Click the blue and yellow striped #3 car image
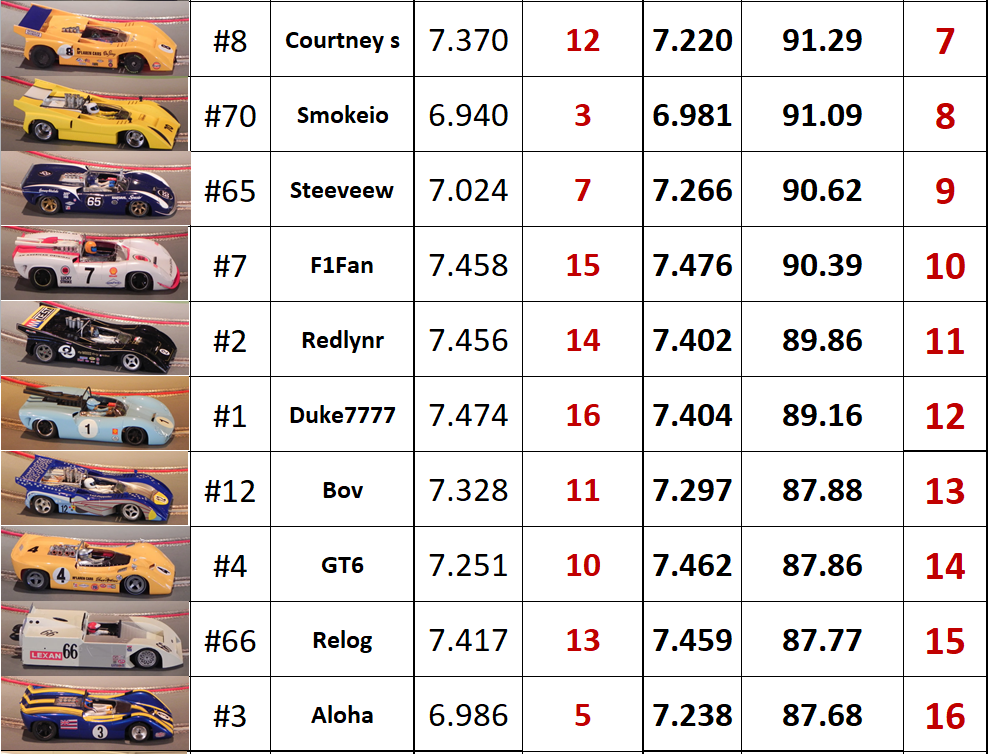Viewport: 990px width, 754px height. click(x=94, y=714)
